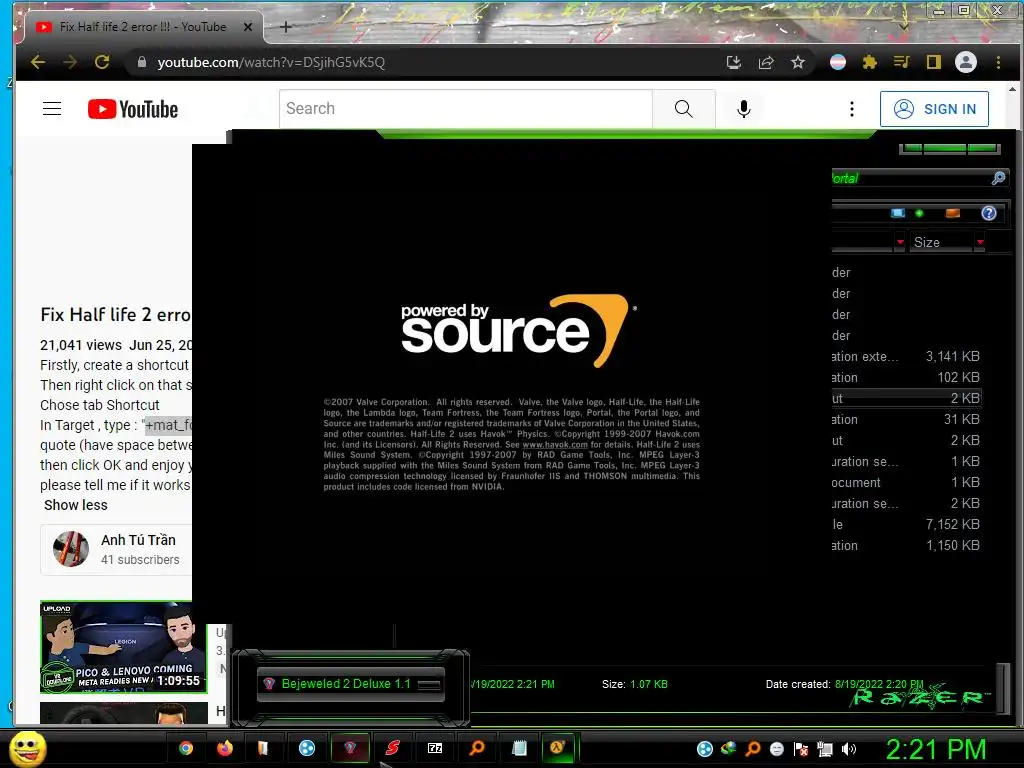
Task: Click the address bar URL
Action: click(x=271, y=63)
